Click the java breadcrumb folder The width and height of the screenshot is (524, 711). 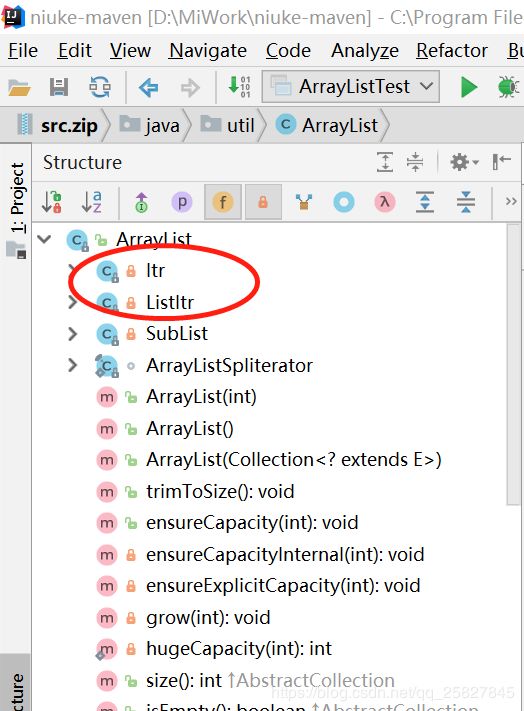[150, 125]
